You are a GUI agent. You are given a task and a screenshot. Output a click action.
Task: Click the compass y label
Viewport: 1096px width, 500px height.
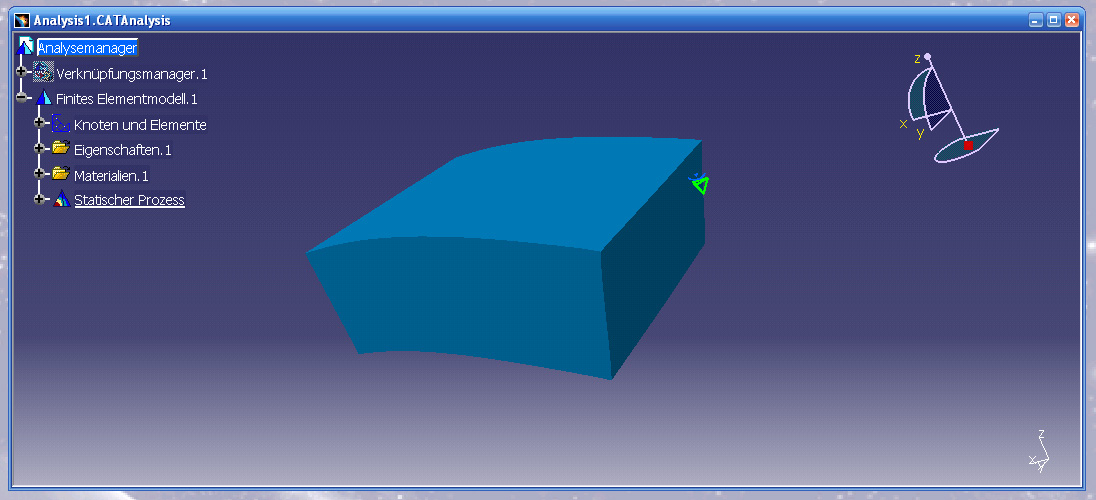pos(921,133)
